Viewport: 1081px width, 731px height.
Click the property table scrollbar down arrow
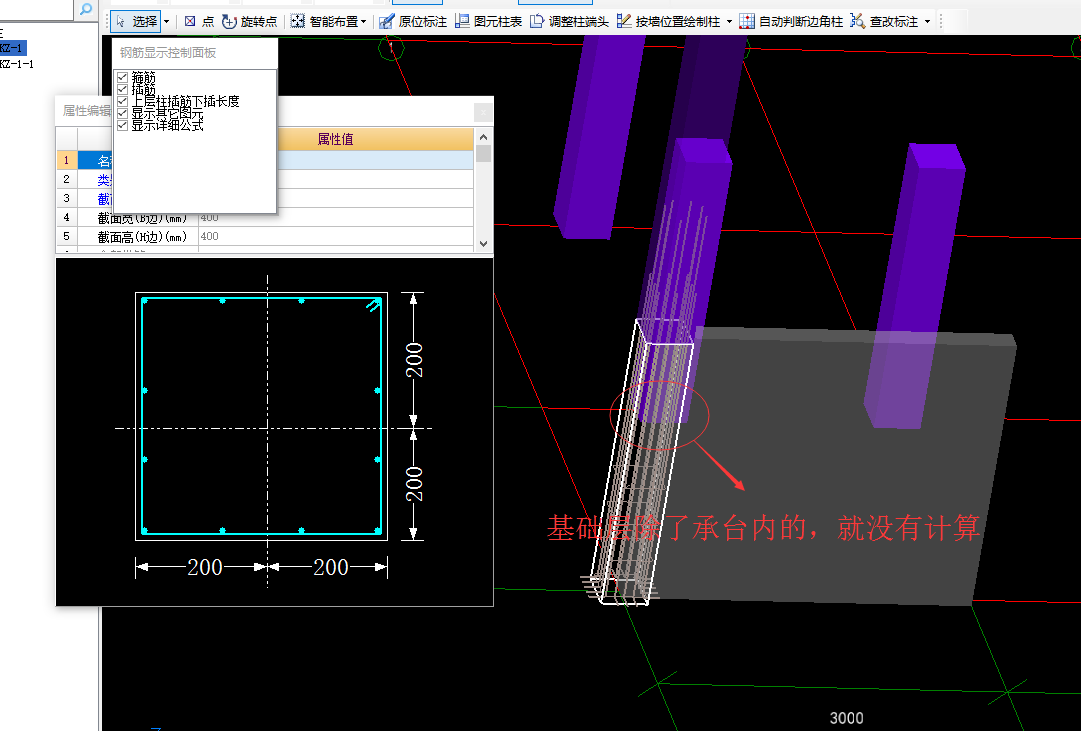(483, 243)
